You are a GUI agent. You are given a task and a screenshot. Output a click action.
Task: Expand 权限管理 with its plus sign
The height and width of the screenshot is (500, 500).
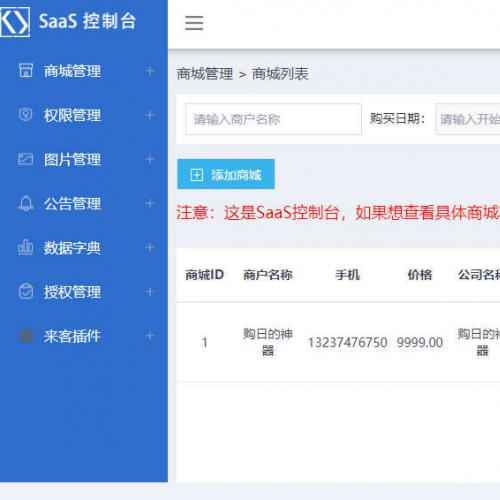[150, 115]
